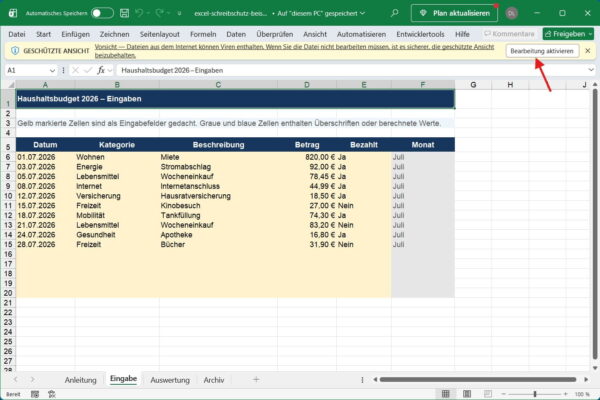Open the user account avatar

click(512, 13)
